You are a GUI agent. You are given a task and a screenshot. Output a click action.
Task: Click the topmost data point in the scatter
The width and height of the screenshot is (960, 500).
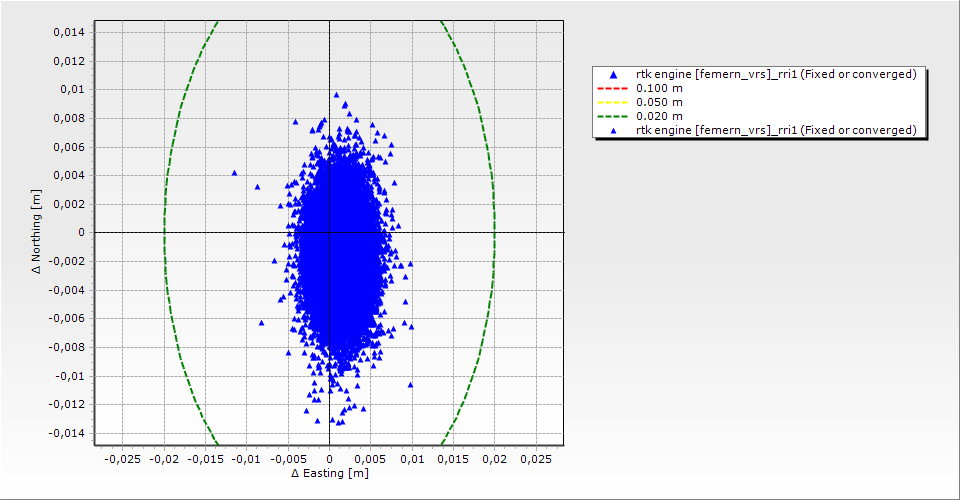(336, 95)
